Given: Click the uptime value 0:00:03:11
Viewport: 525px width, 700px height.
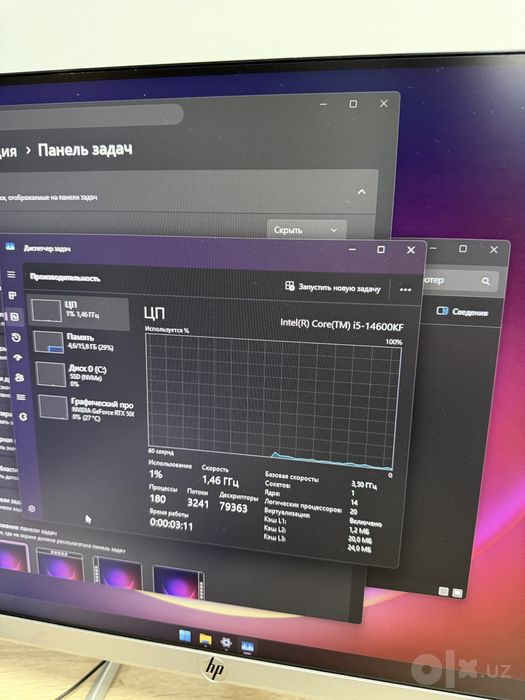Looking at the screenshot, I should pyautogui.click(x=171, y=523).
